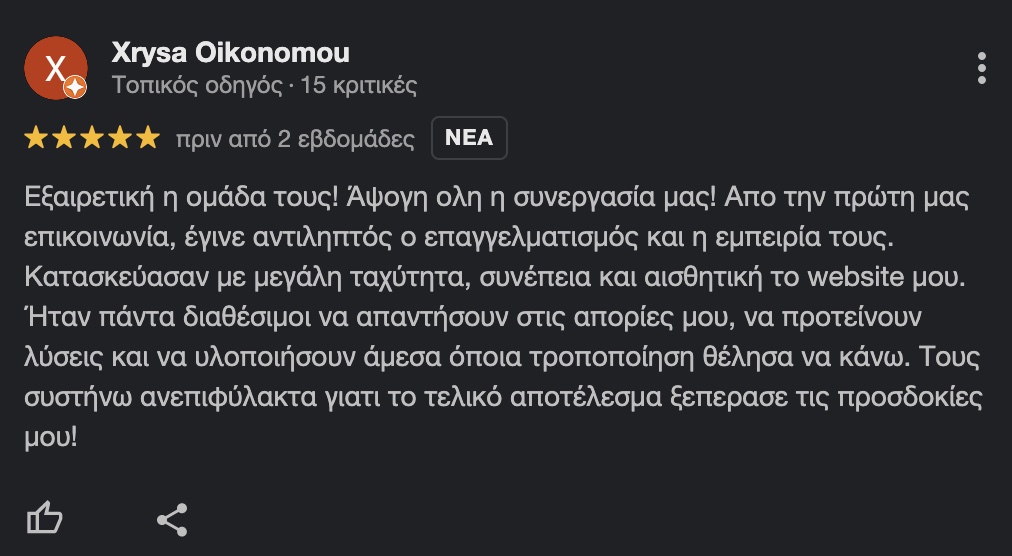Click the fourth yellow rating star
The width and height of the screenshot is (1012, 556).
click(120, 138)
